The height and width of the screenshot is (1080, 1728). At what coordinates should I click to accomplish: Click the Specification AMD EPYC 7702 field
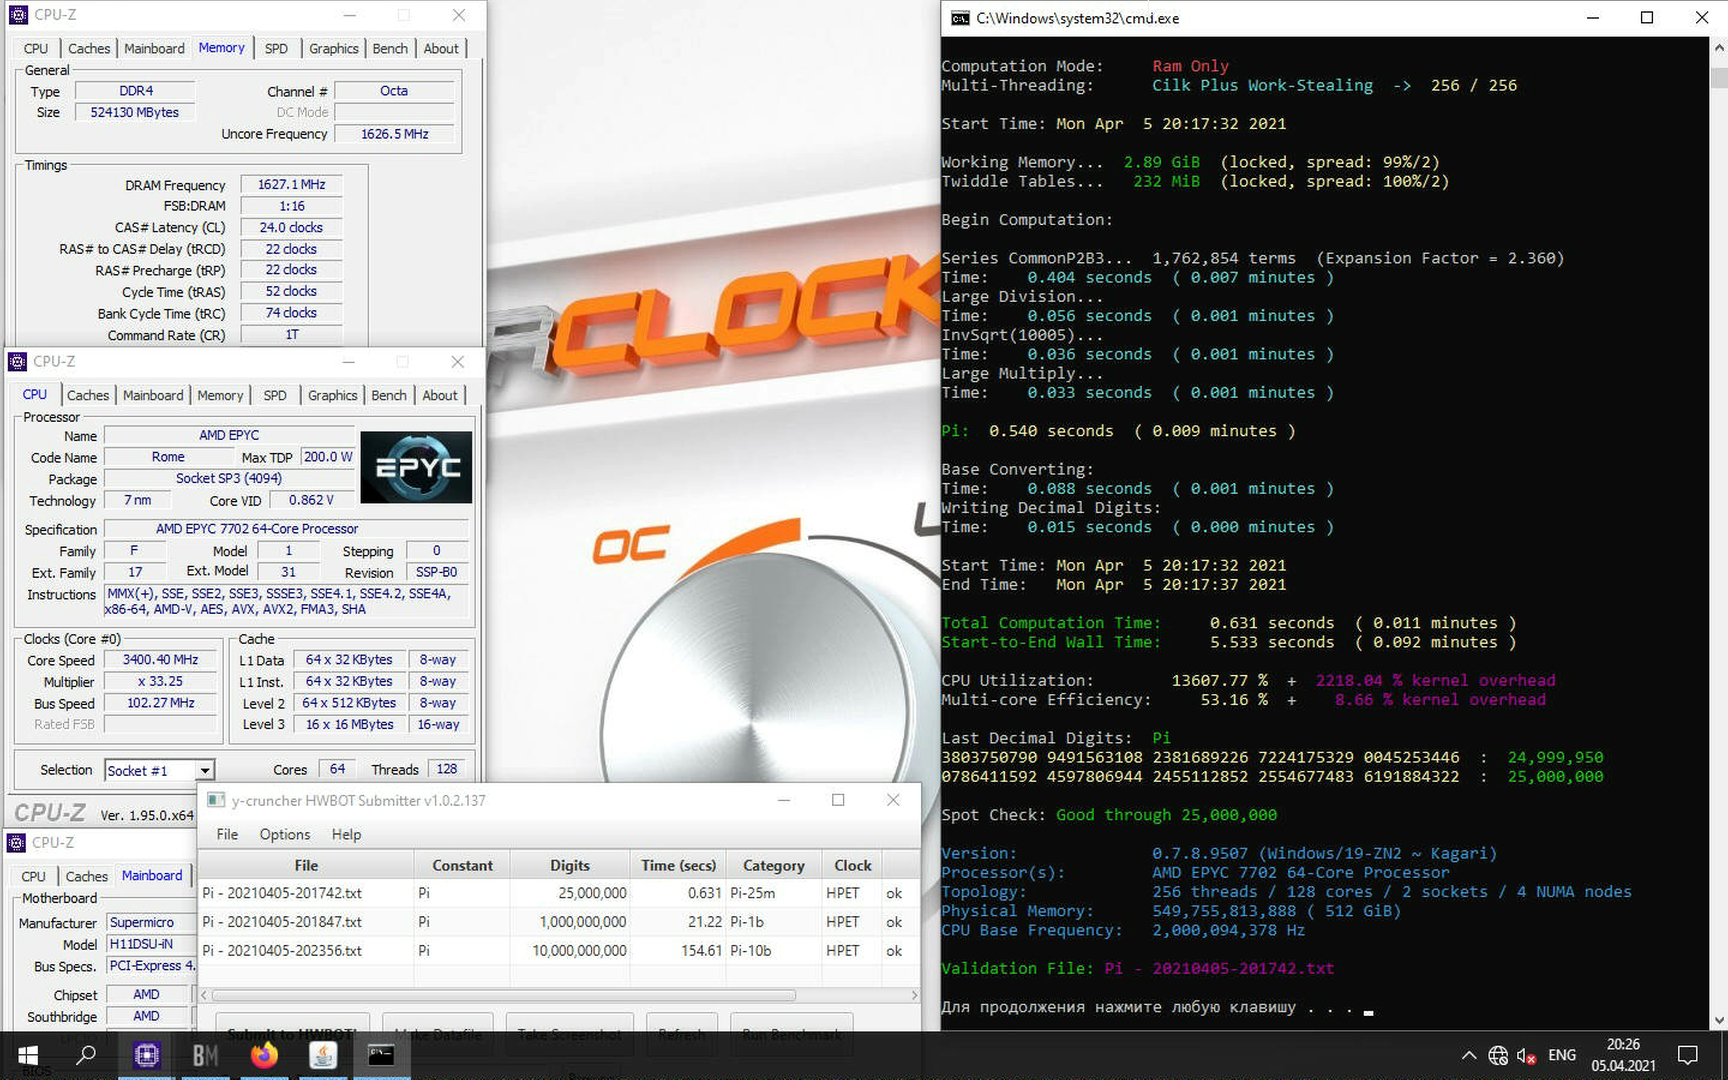(286, 529)
